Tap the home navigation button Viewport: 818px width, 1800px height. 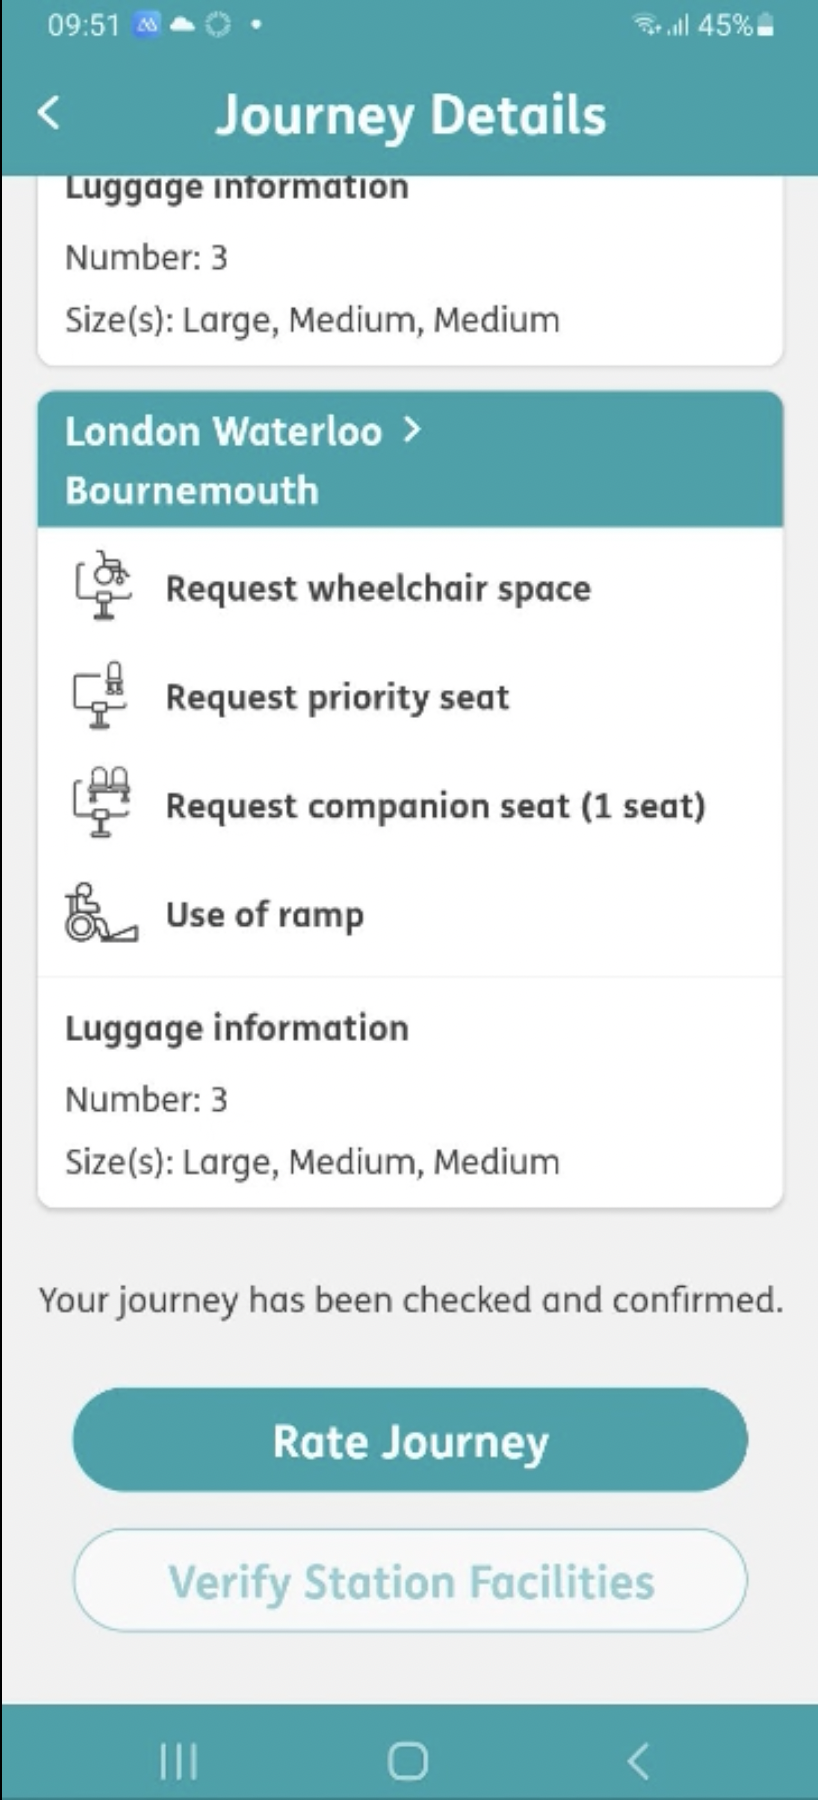point(407,1761)
